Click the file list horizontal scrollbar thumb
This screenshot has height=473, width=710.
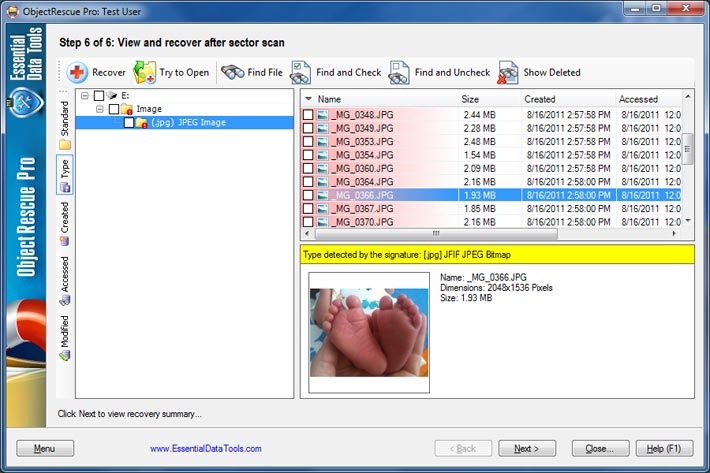coord(436,234)
